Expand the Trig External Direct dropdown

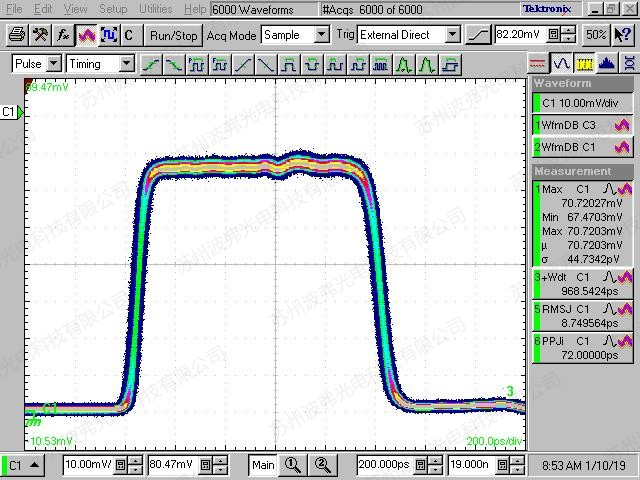[410, 34]
